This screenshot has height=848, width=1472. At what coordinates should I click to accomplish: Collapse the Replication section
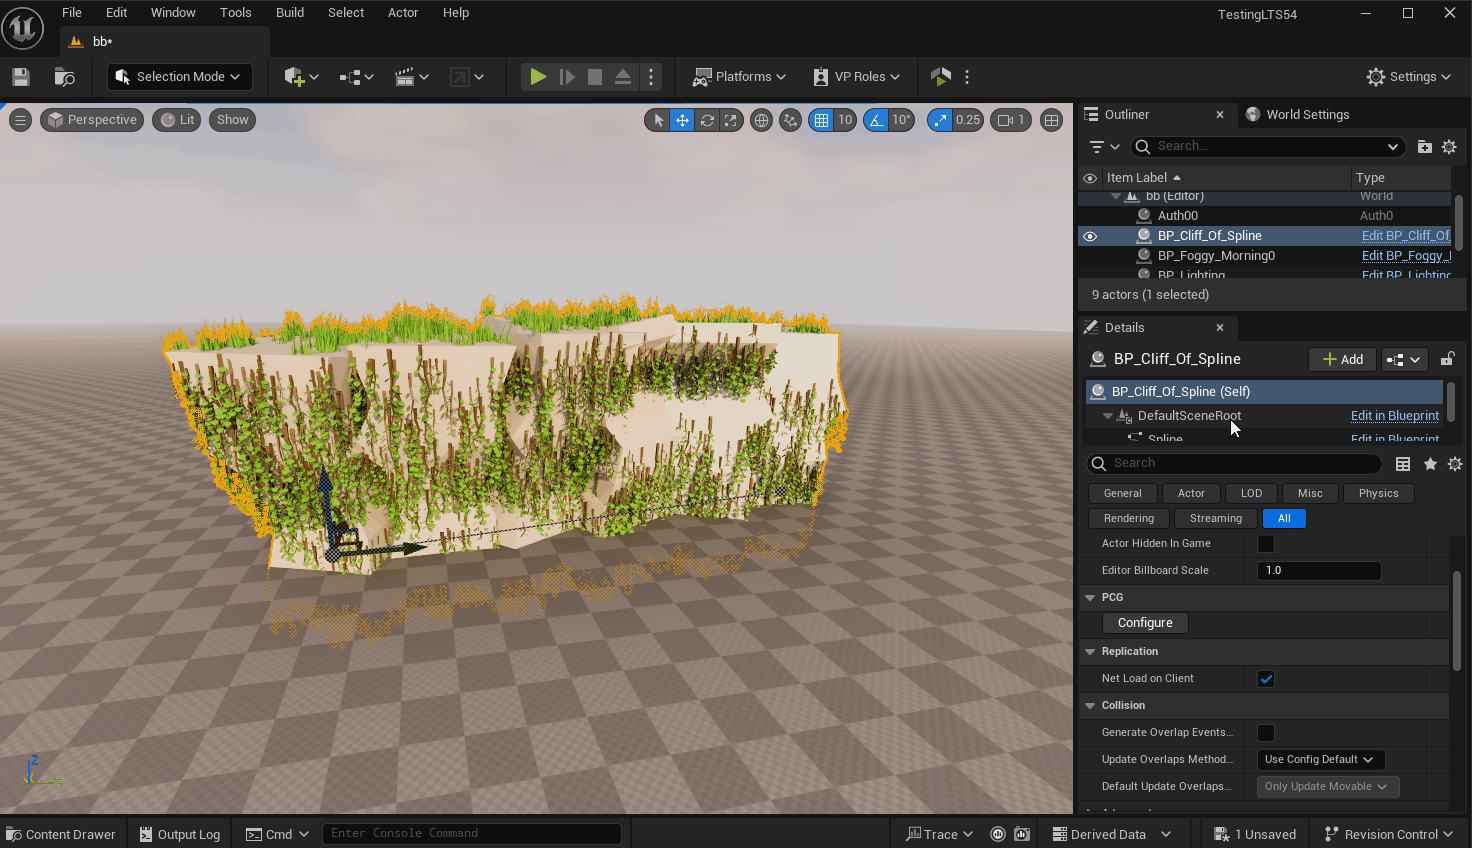tap(1090, 651)
